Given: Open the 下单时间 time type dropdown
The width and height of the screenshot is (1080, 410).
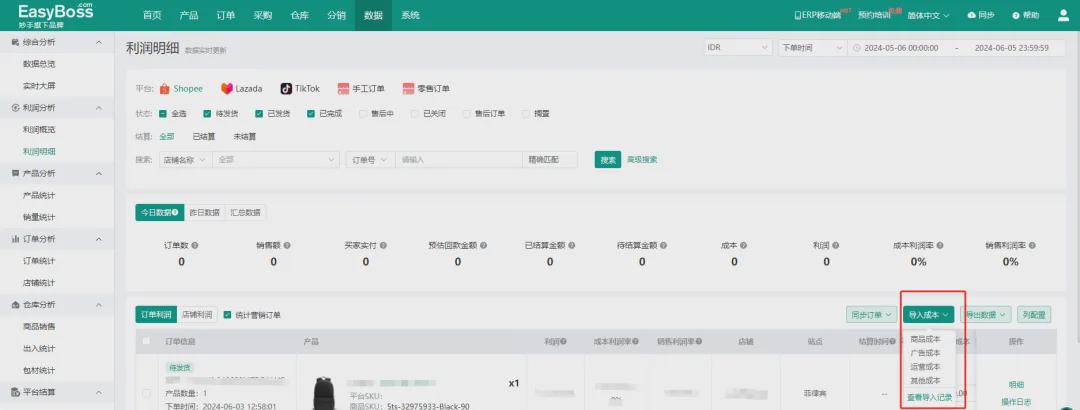Looking at the screenshot, I should (811, 48).
